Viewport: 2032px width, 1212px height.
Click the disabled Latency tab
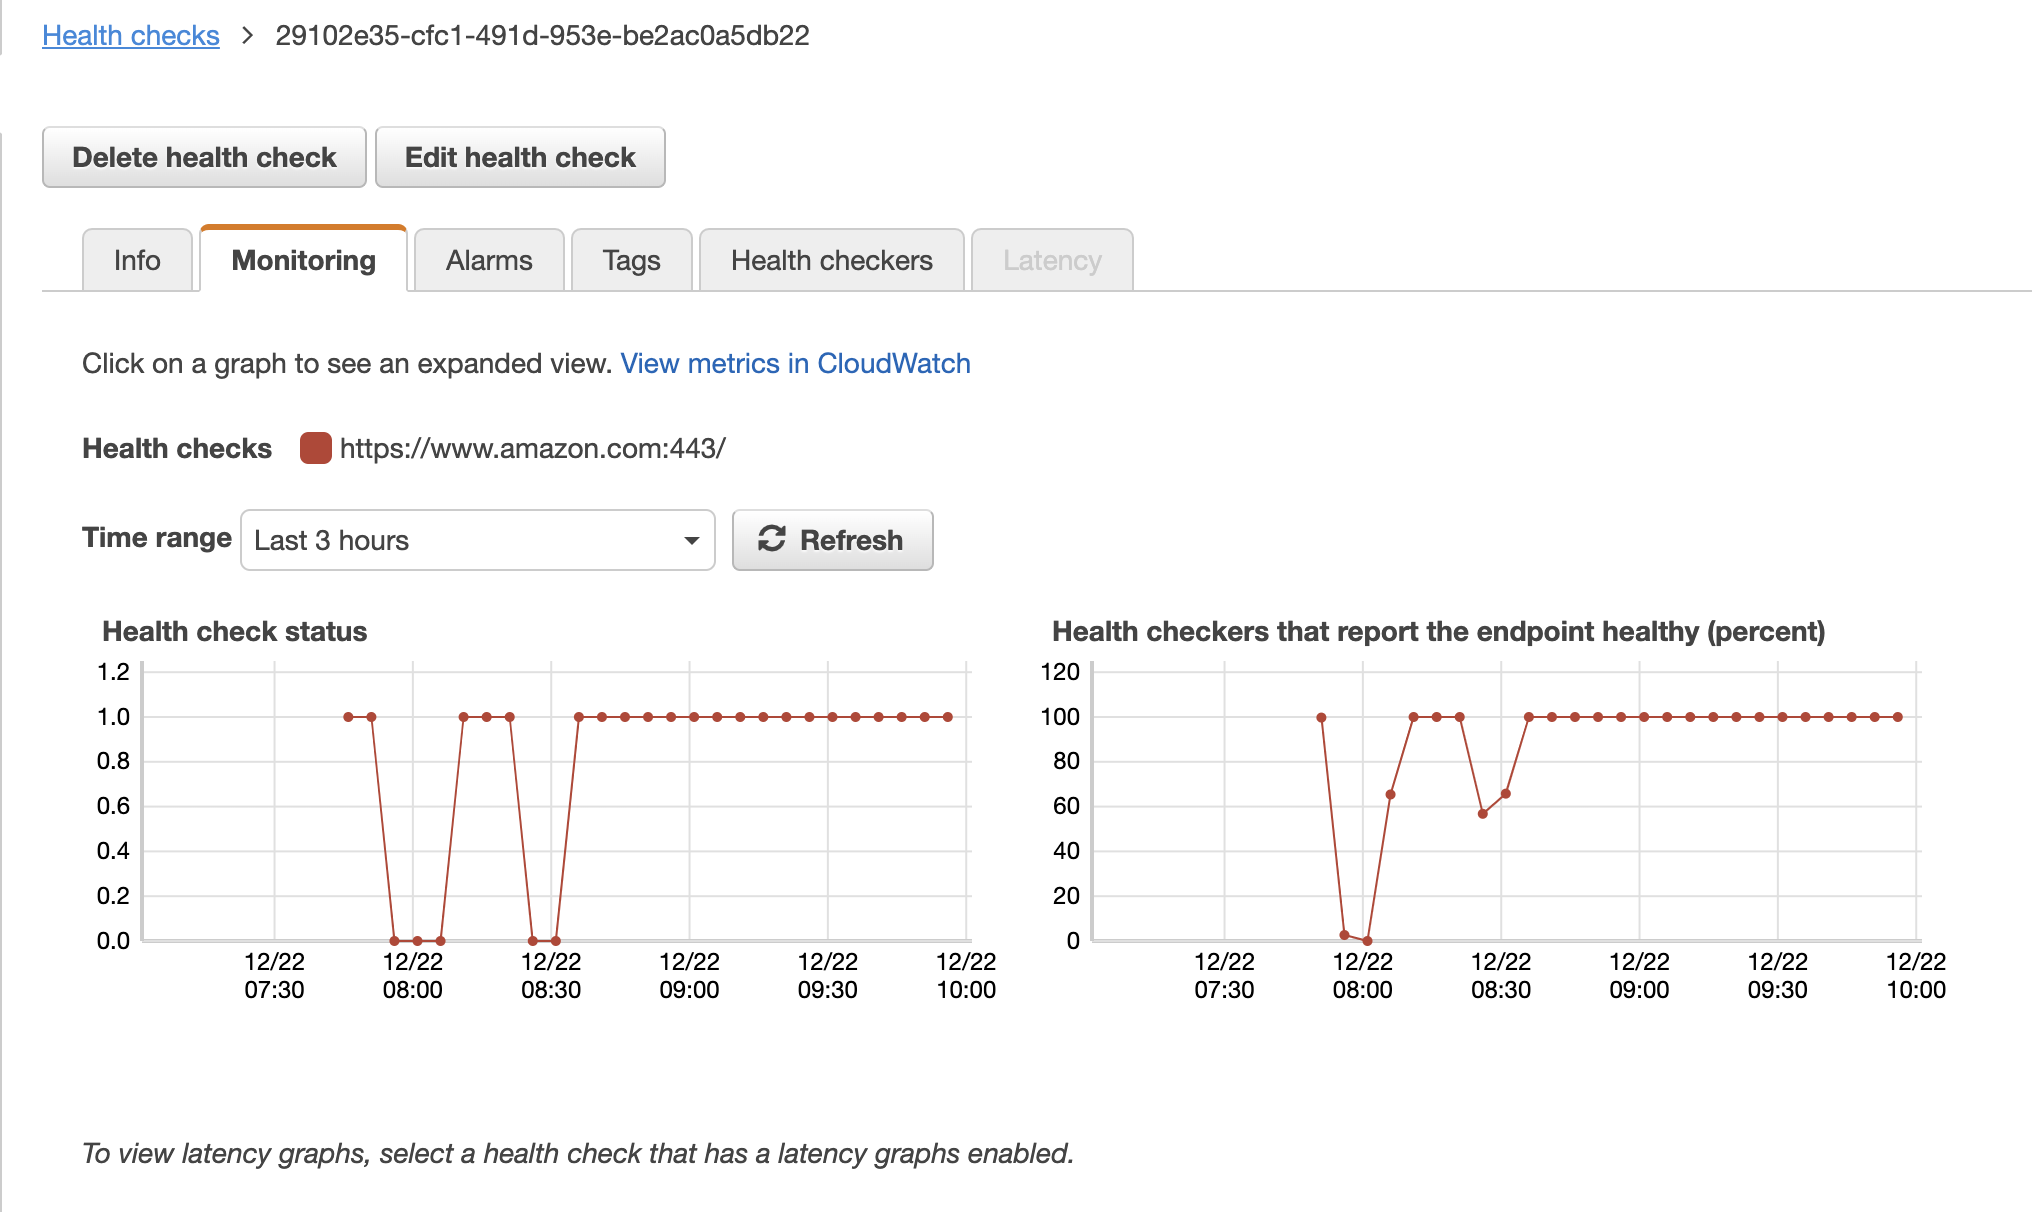(x=1052, y=260)
